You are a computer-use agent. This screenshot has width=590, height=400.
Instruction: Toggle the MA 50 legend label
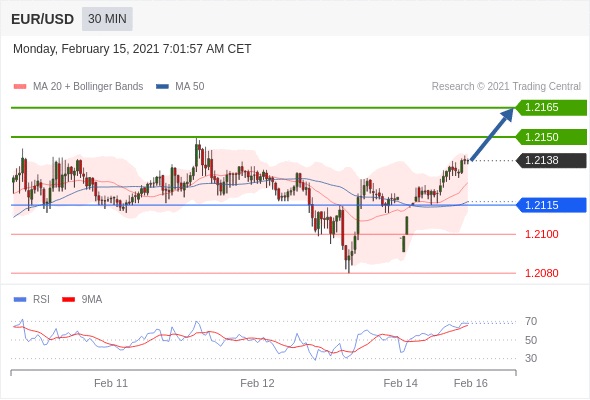point(190,87)
